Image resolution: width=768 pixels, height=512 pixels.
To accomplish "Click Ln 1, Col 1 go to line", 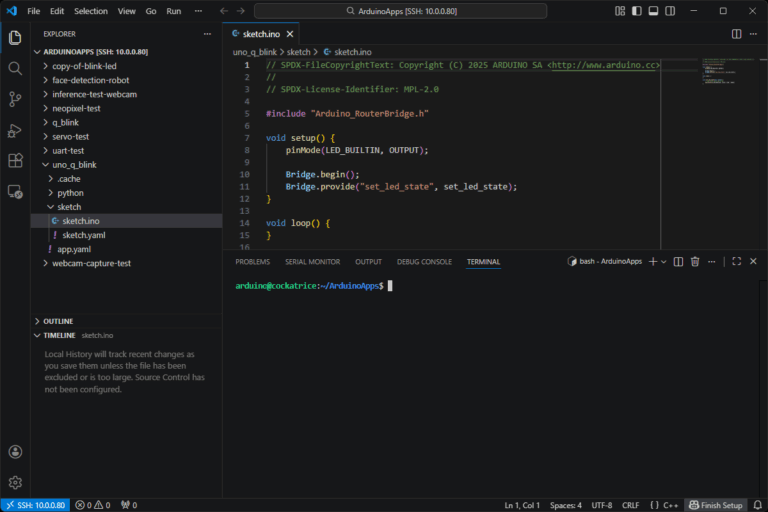I will coord(522,505).
